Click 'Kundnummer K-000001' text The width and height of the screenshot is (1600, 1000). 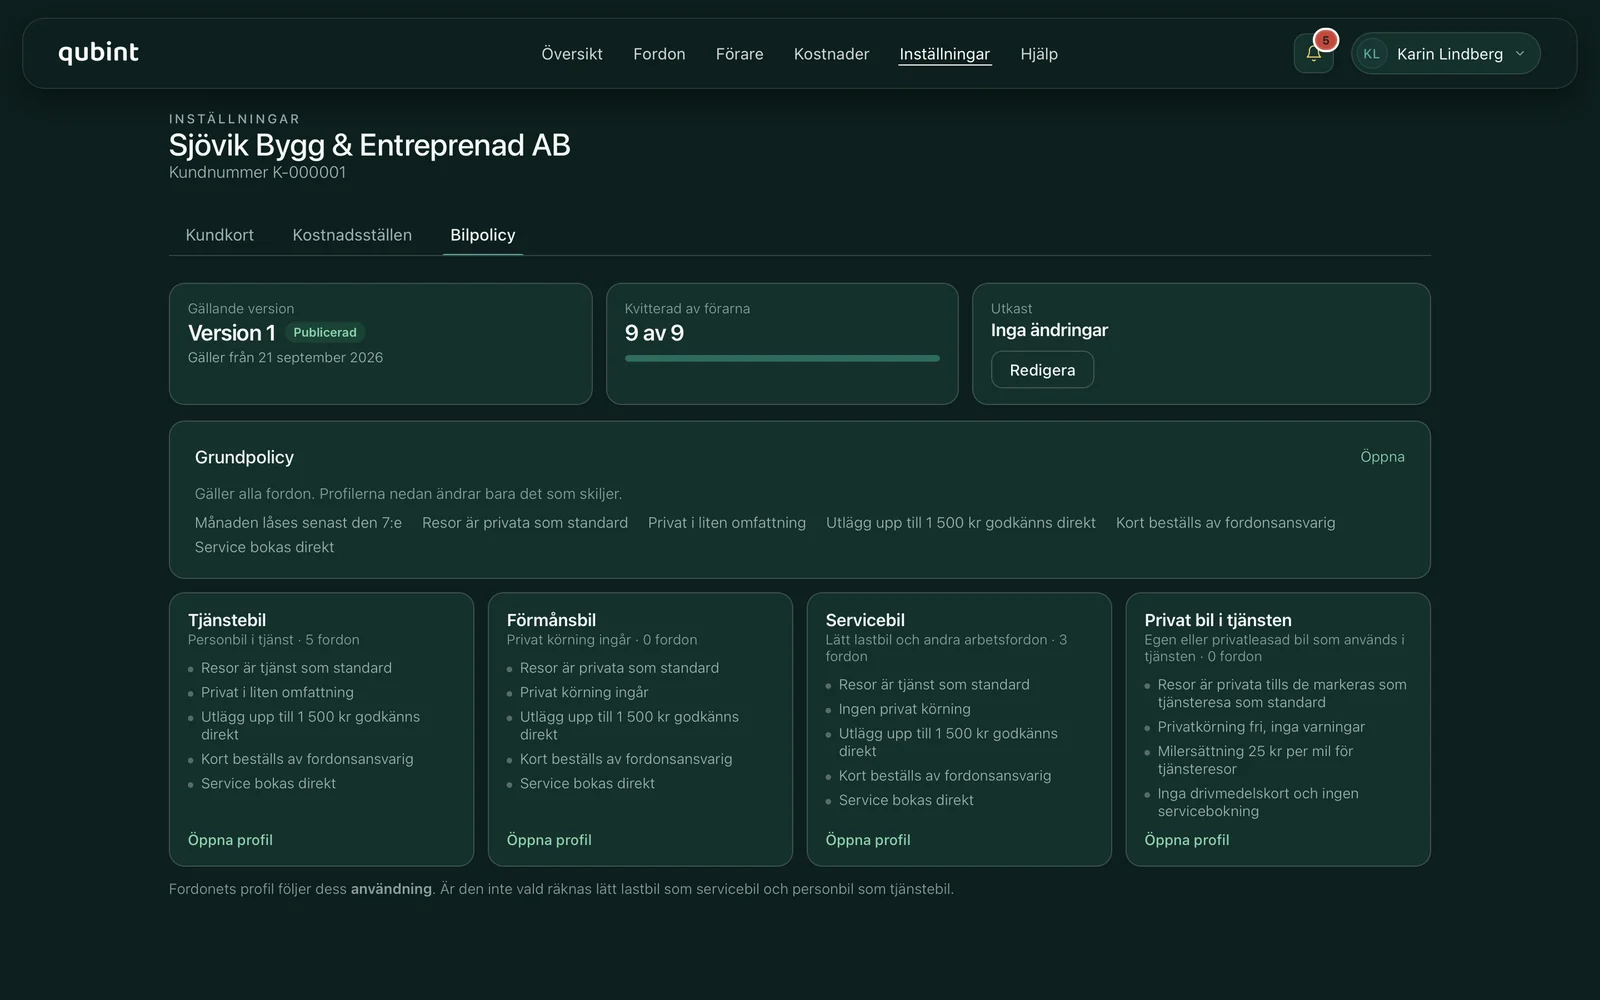click(257, 172)
